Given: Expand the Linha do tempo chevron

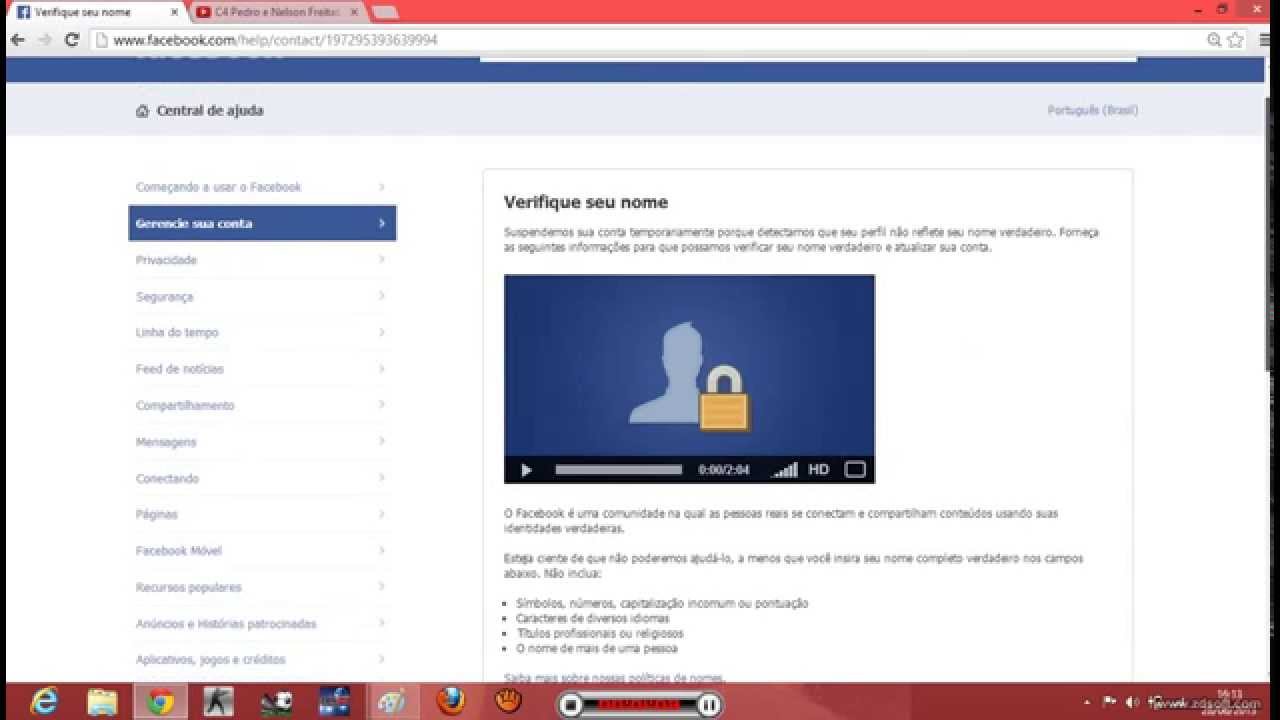Looking at the screenshot, I should click(382, 331).
